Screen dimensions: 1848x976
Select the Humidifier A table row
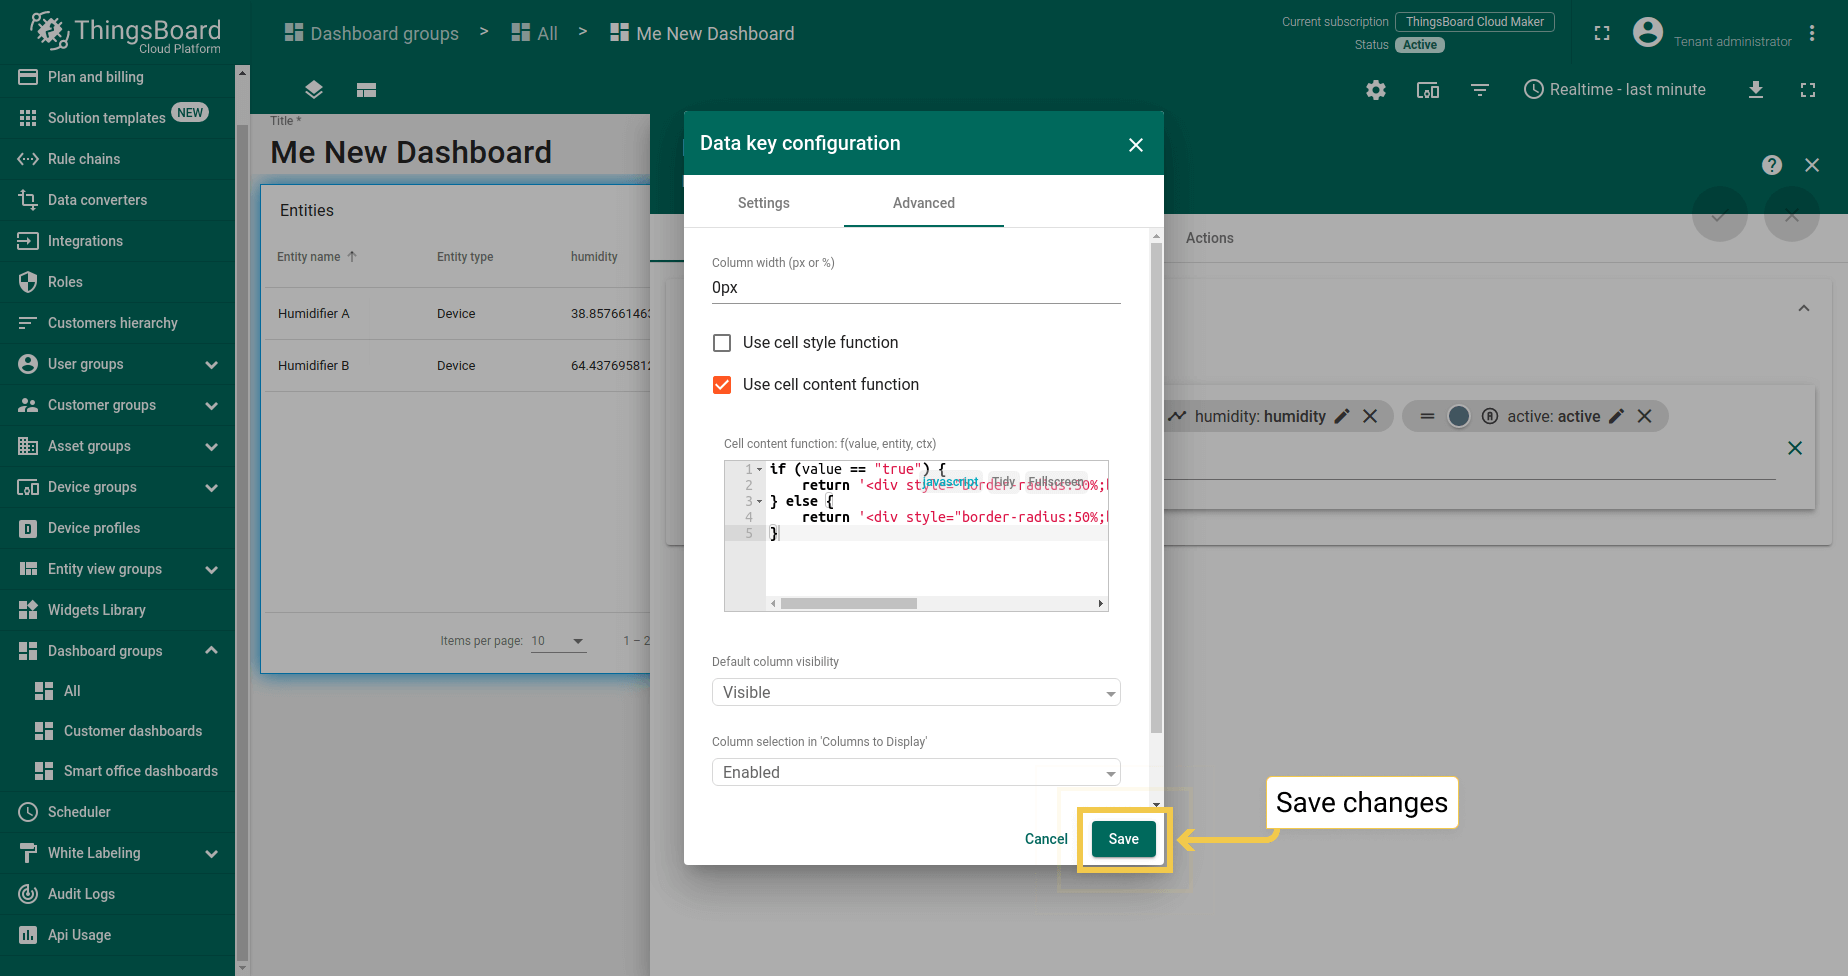tap(456, 314)
